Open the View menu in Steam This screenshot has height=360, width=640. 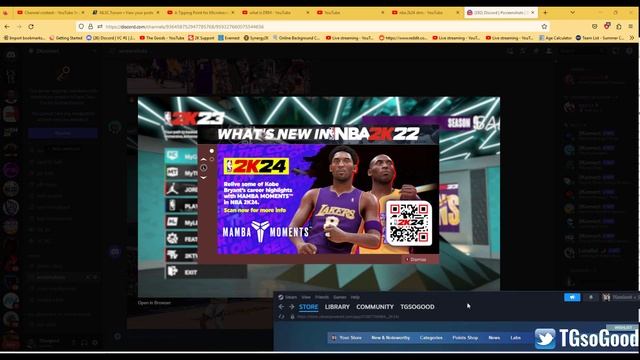point(306,297)
